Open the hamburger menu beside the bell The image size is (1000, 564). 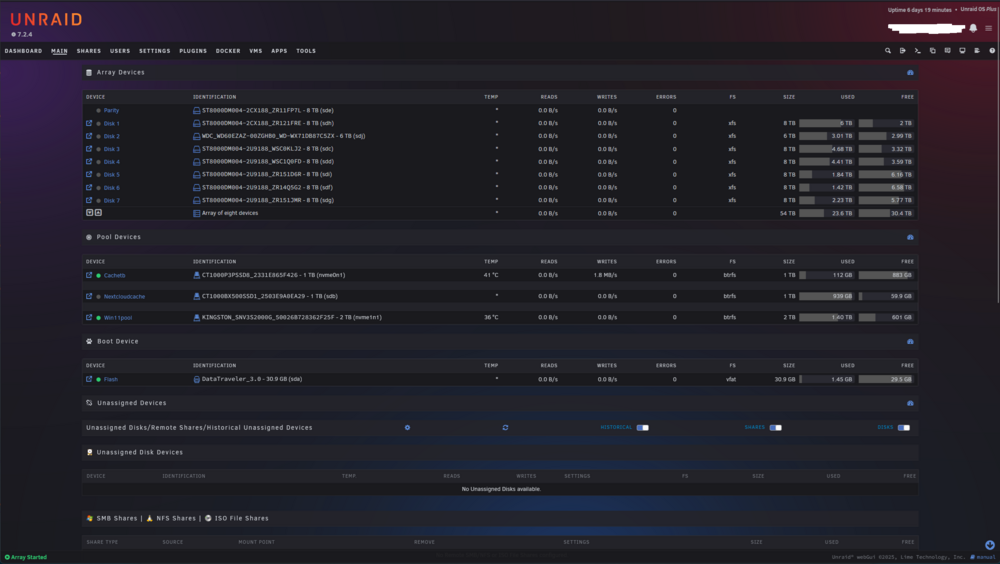[x=989, y=28]
